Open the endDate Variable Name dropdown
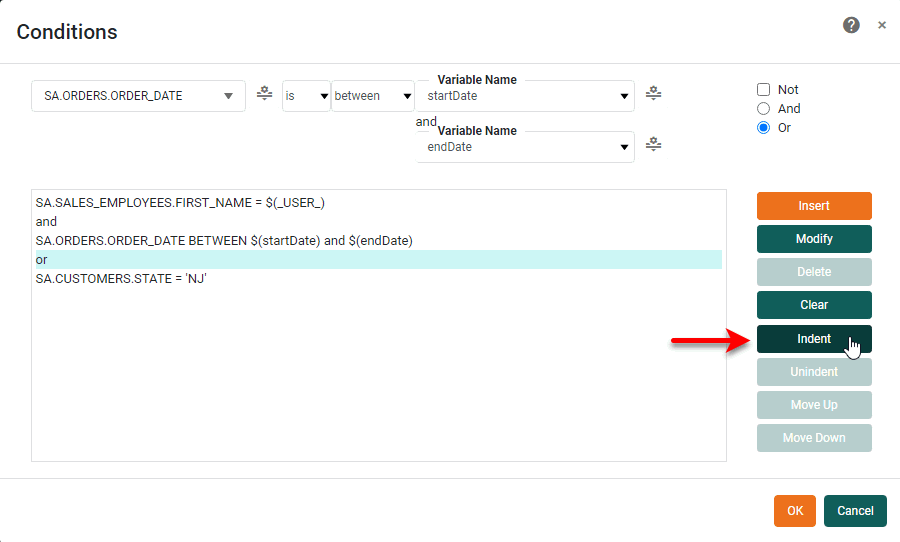 pos(526,147)
